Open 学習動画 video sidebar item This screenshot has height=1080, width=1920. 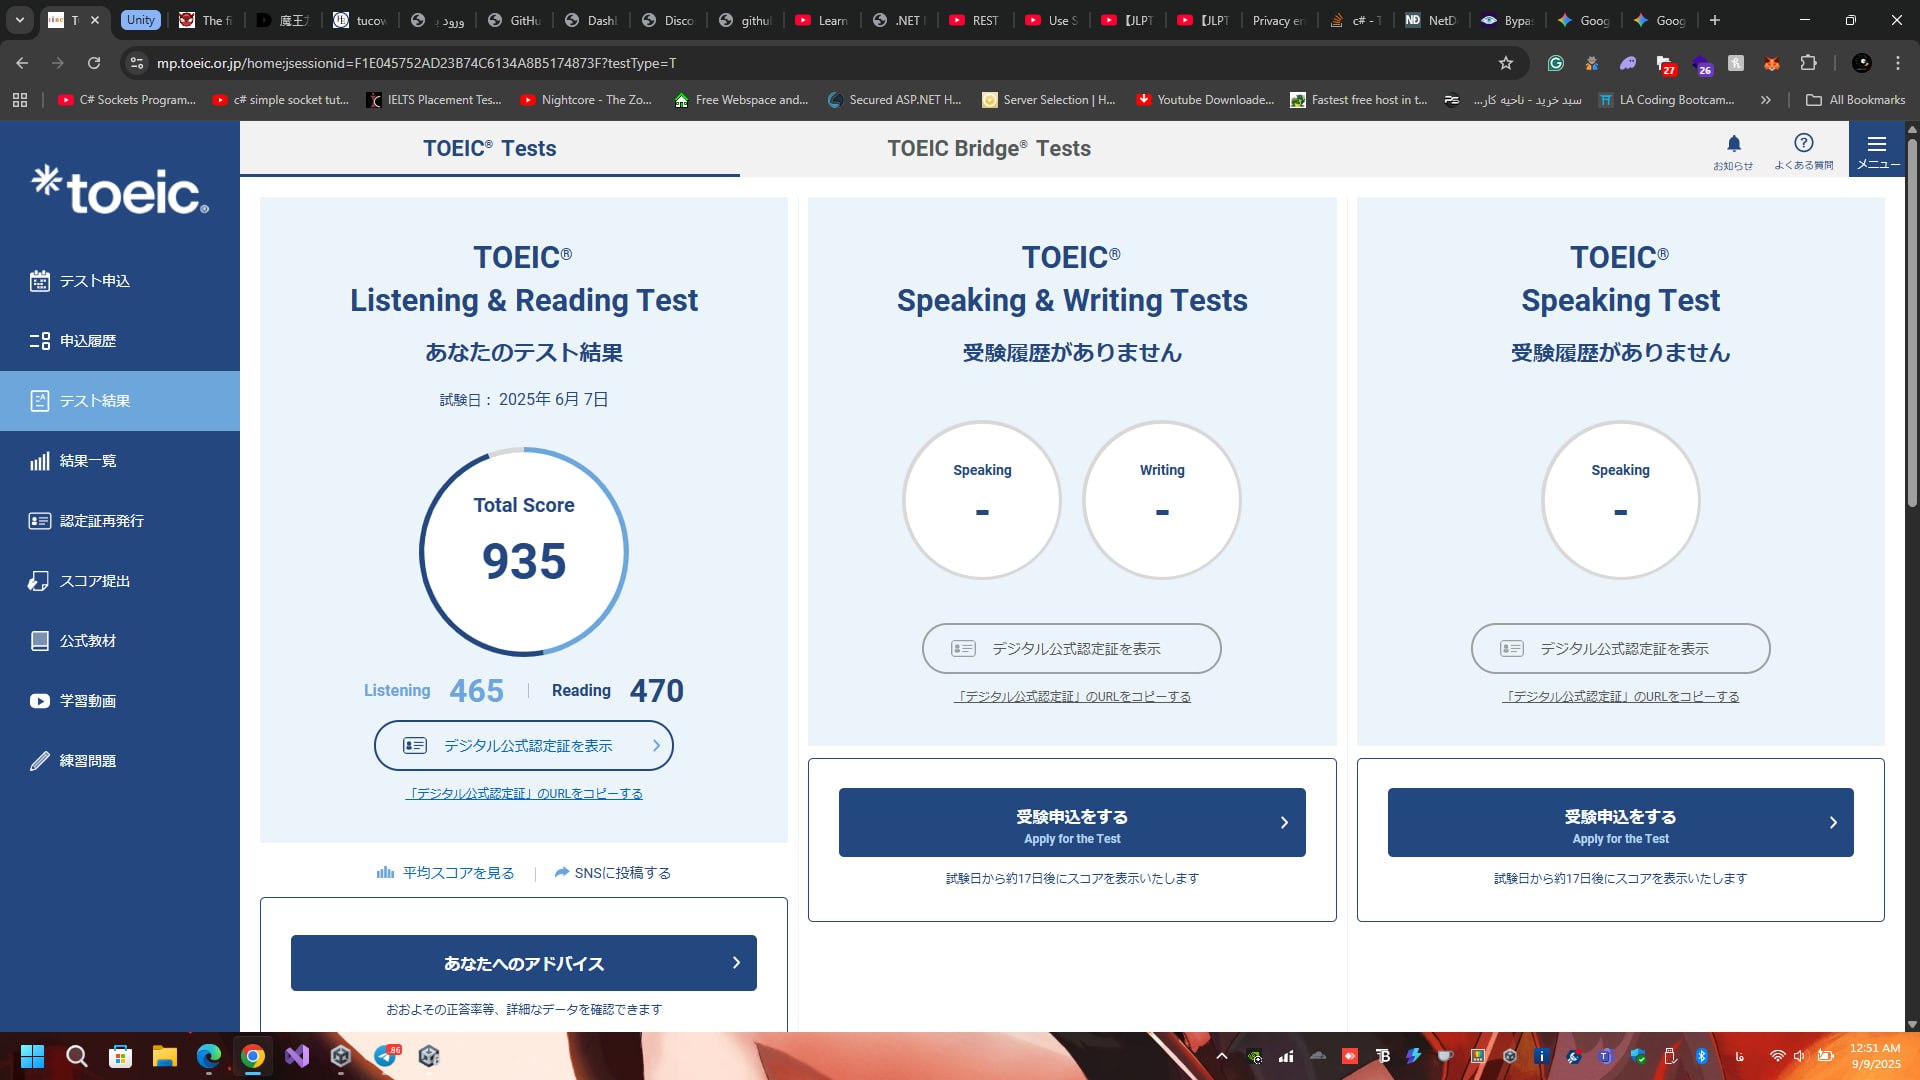coord(87,701)
